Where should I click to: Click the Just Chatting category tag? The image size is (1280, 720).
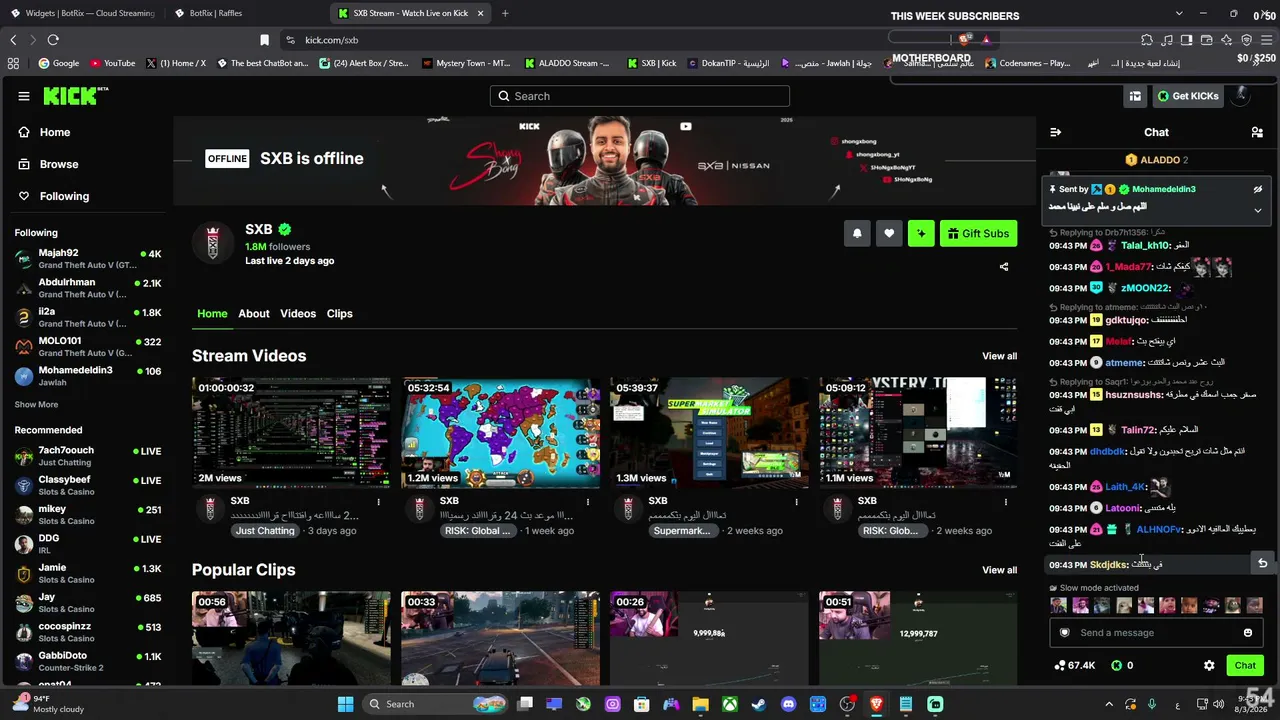(265, 531)
